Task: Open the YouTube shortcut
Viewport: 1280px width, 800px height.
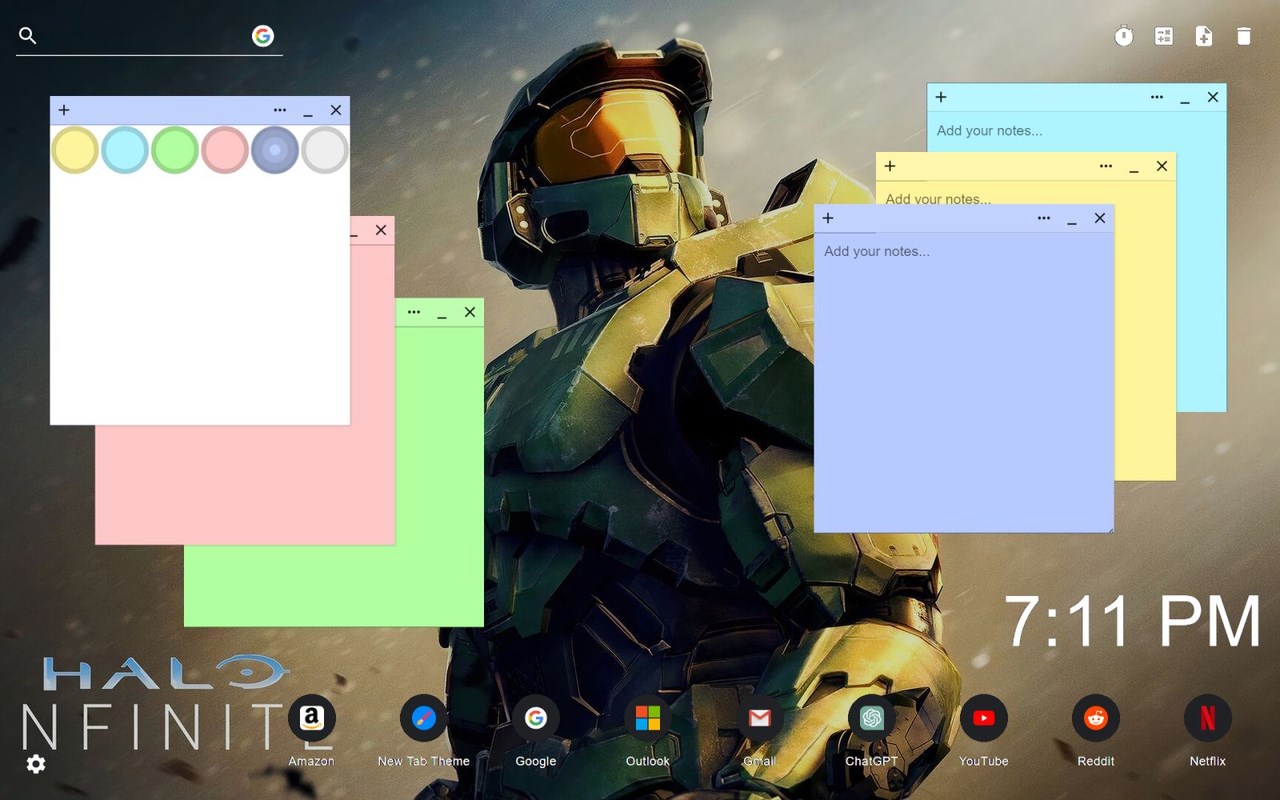Action: pyautogui.click(x=984, y=718)
